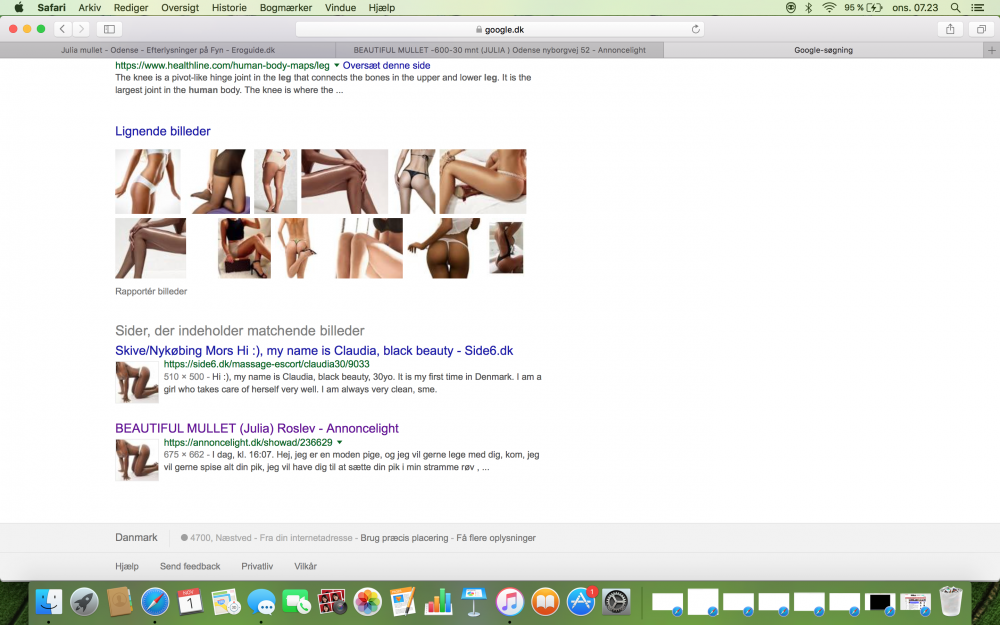Select the Google-søgning tab
The width and height of the screenshot is (1000, 625).
[823, 50]
